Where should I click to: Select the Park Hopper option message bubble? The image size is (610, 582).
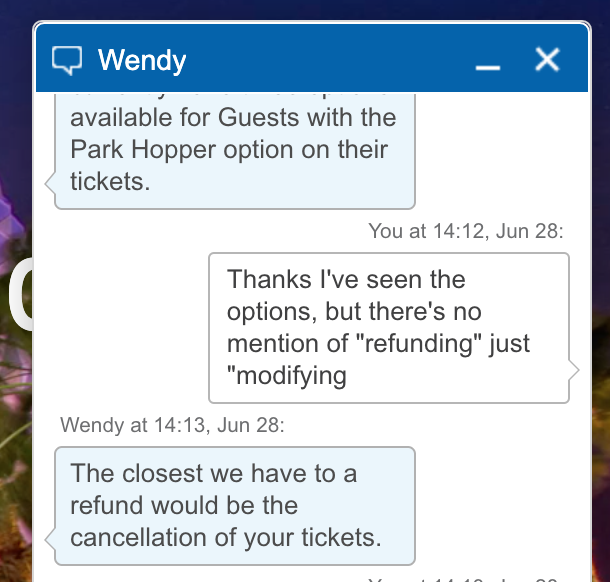tap(234, 149)
